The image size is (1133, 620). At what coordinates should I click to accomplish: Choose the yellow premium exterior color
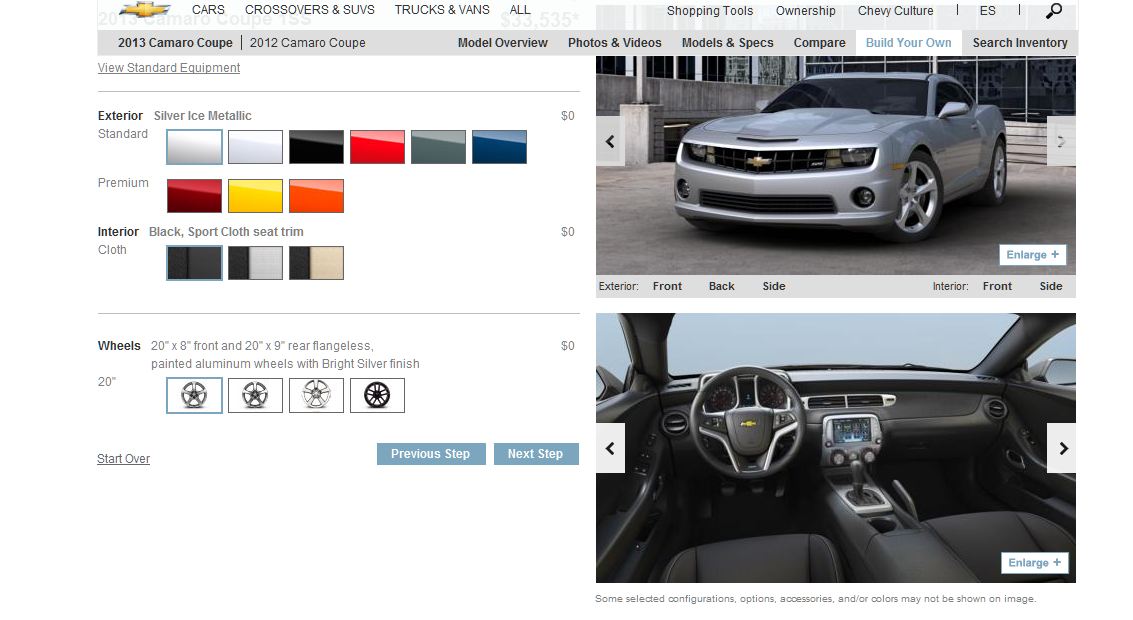click(255, 196)
